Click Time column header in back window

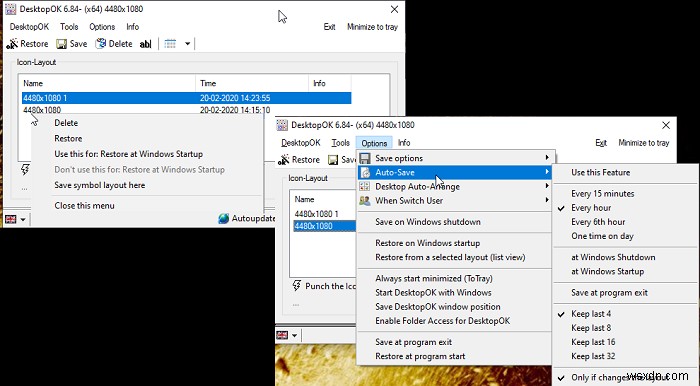coord(252,83)
